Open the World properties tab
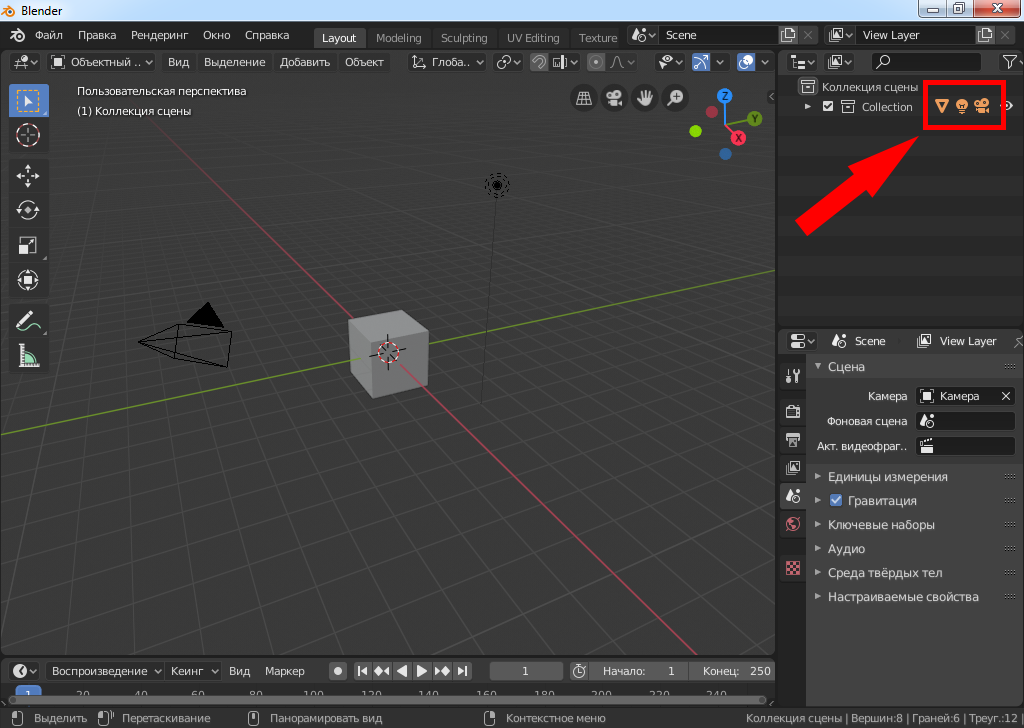The height and width of the screenshot is (728, 1024). pyautogui.click(x=793, y=524)
